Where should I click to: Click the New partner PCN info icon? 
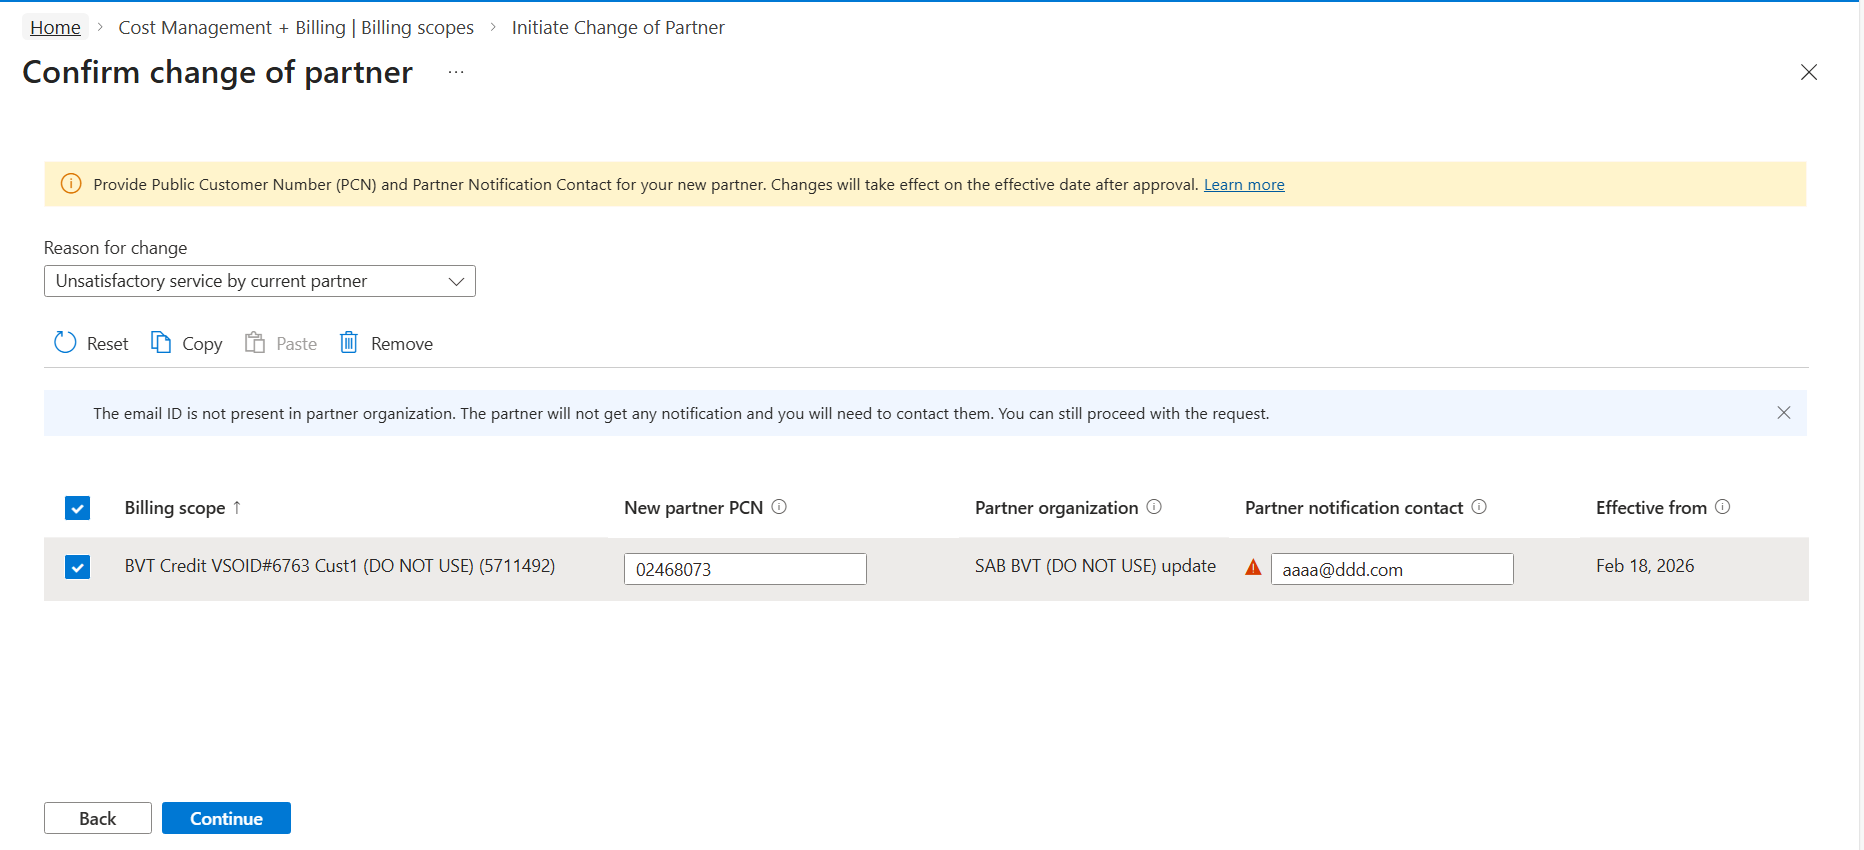779,507
